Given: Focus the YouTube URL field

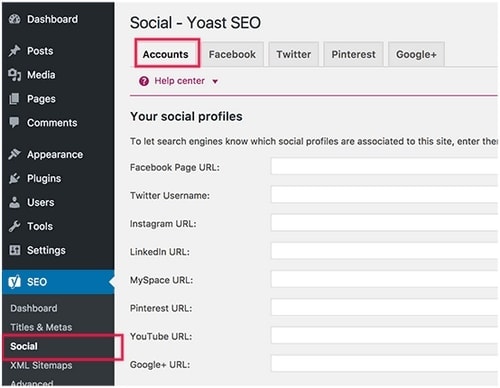Looking at the screenshot, I should tap(384, 335).
